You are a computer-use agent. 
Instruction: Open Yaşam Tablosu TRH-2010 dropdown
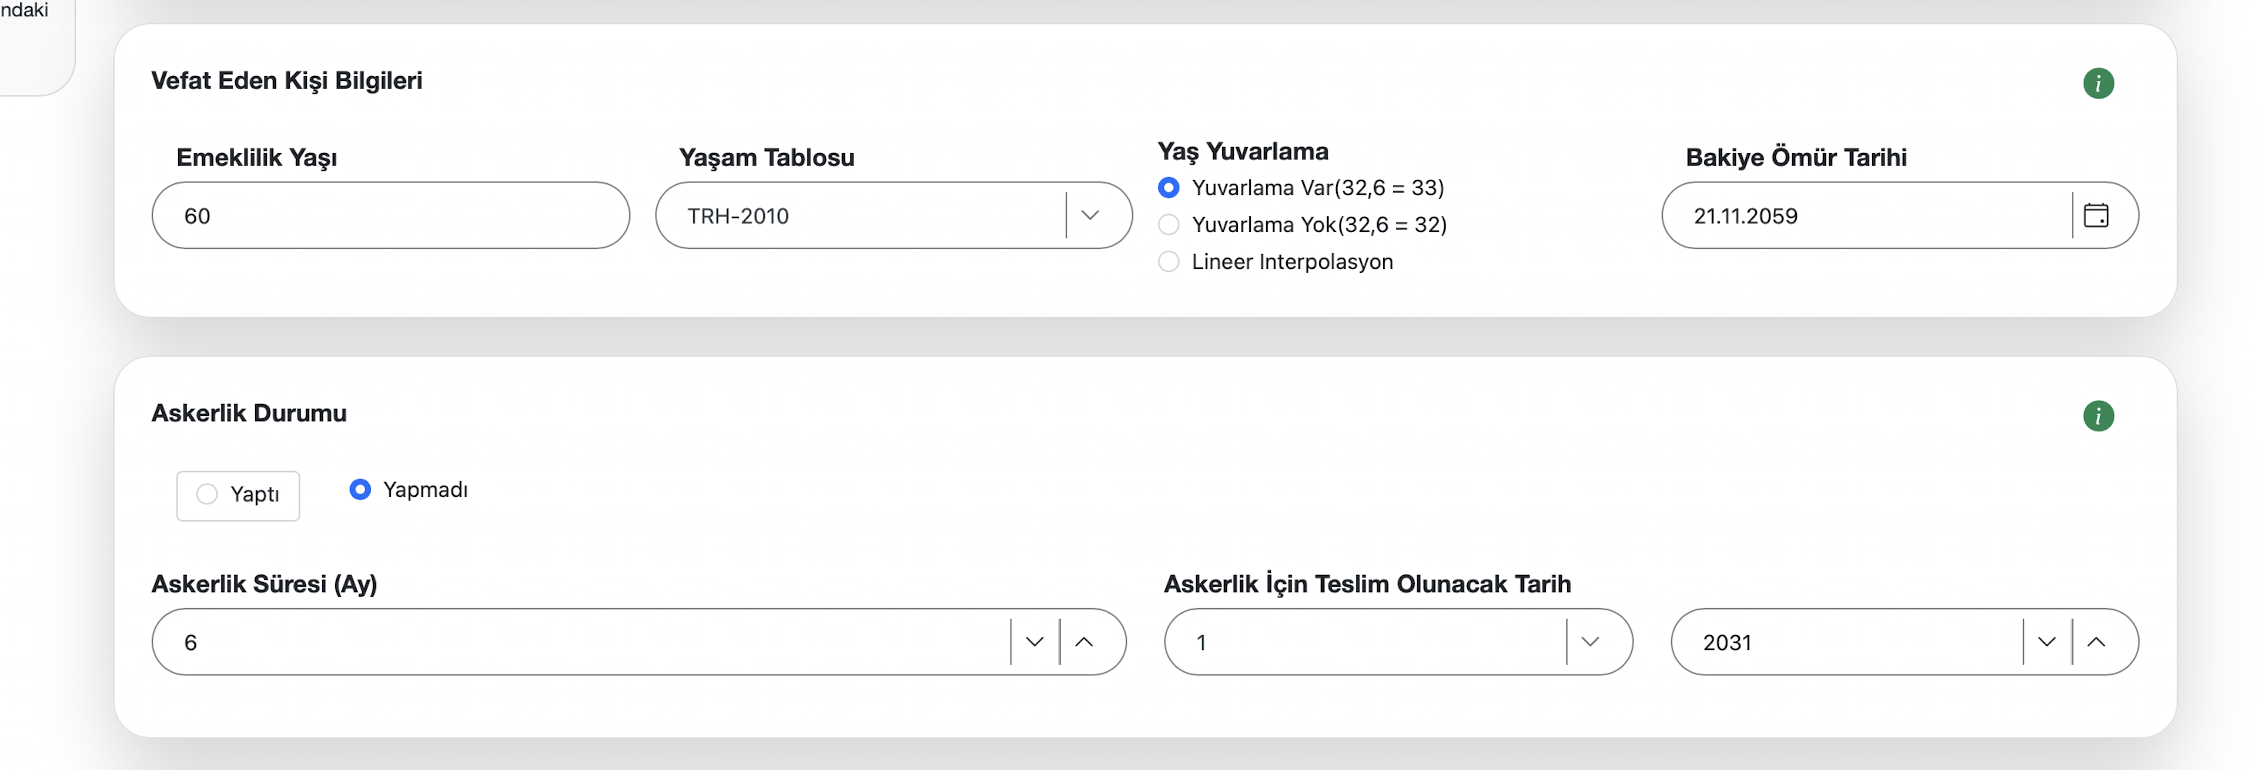(x=894, y=215)
